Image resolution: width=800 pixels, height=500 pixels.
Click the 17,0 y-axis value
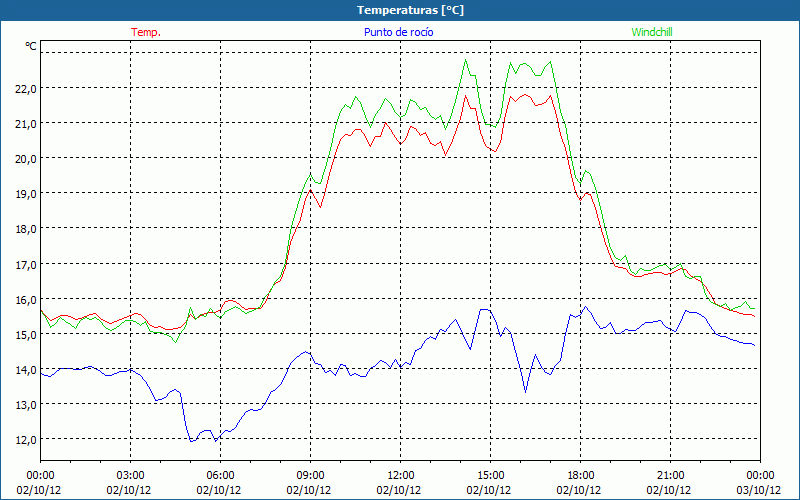click(x=26, y=264)
